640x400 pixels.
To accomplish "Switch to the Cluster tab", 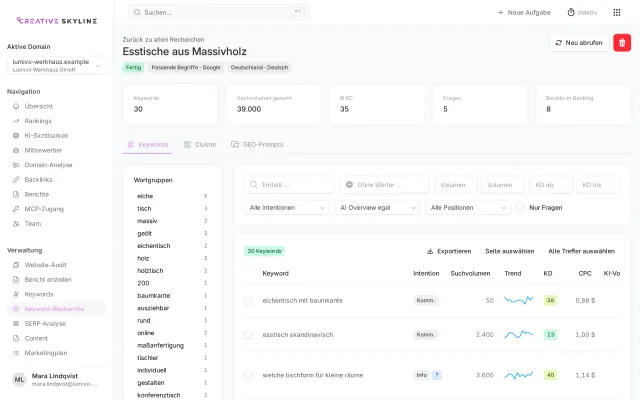I will [x=200, y=144].
